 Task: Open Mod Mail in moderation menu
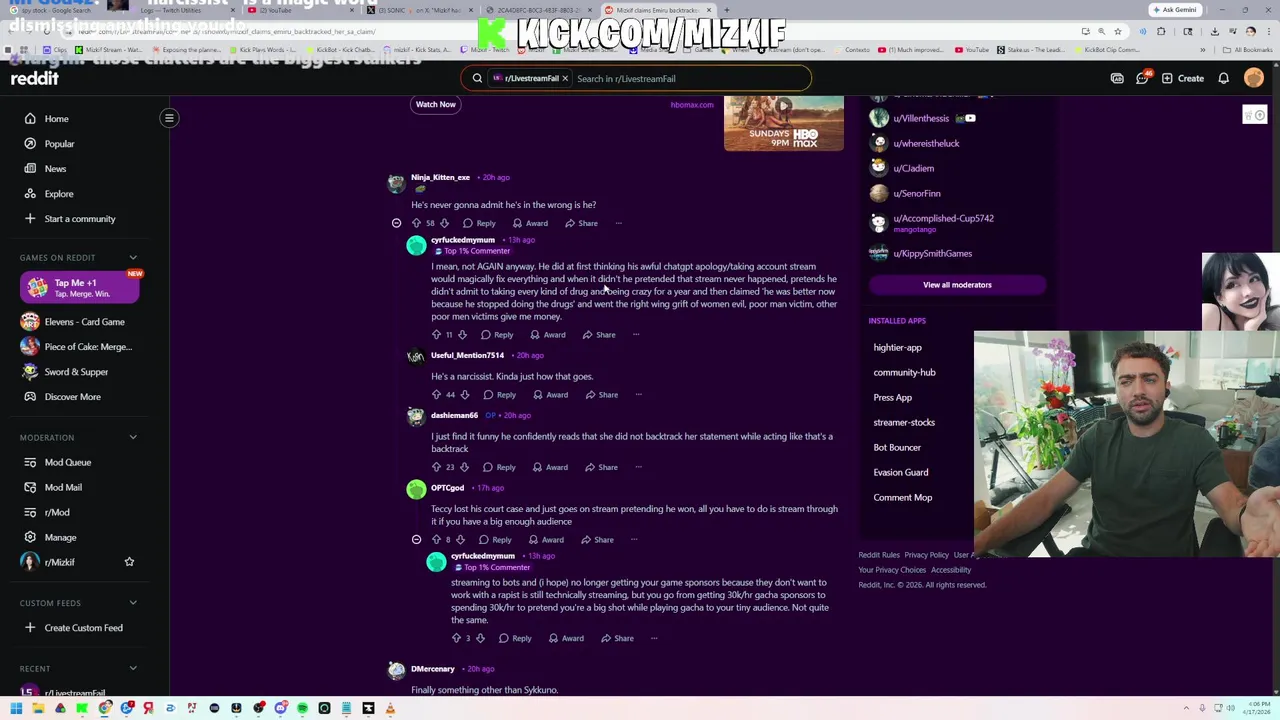click(63, 488)
